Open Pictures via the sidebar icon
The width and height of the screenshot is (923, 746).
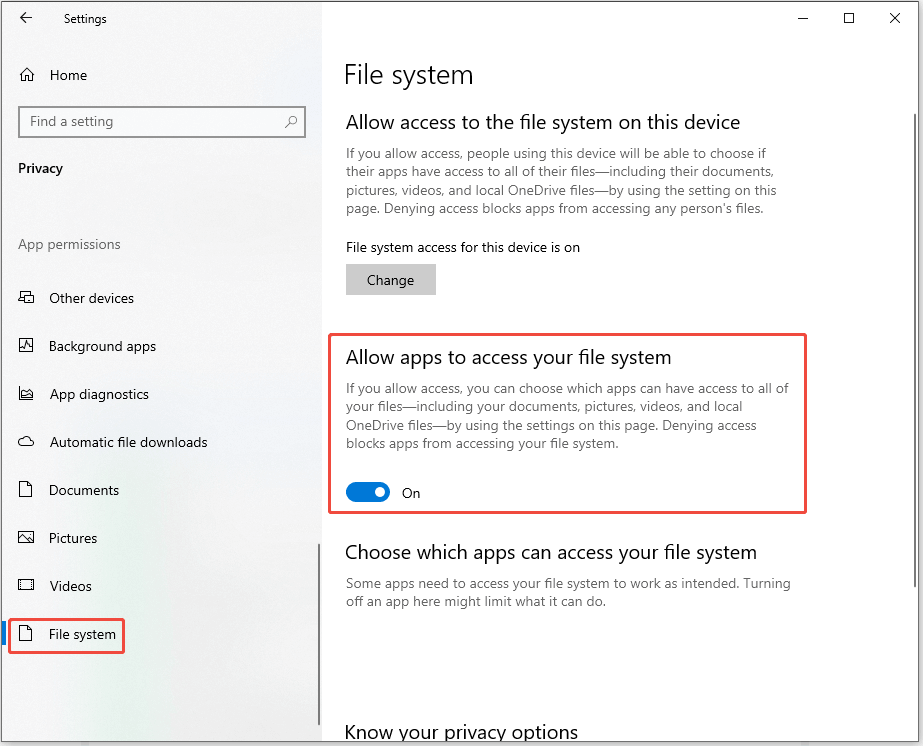pyautogui.click(x=25, y=537)
